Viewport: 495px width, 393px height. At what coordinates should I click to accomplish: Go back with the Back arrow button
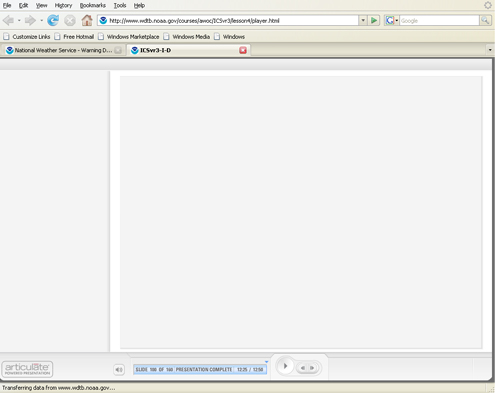pos(8,21)
